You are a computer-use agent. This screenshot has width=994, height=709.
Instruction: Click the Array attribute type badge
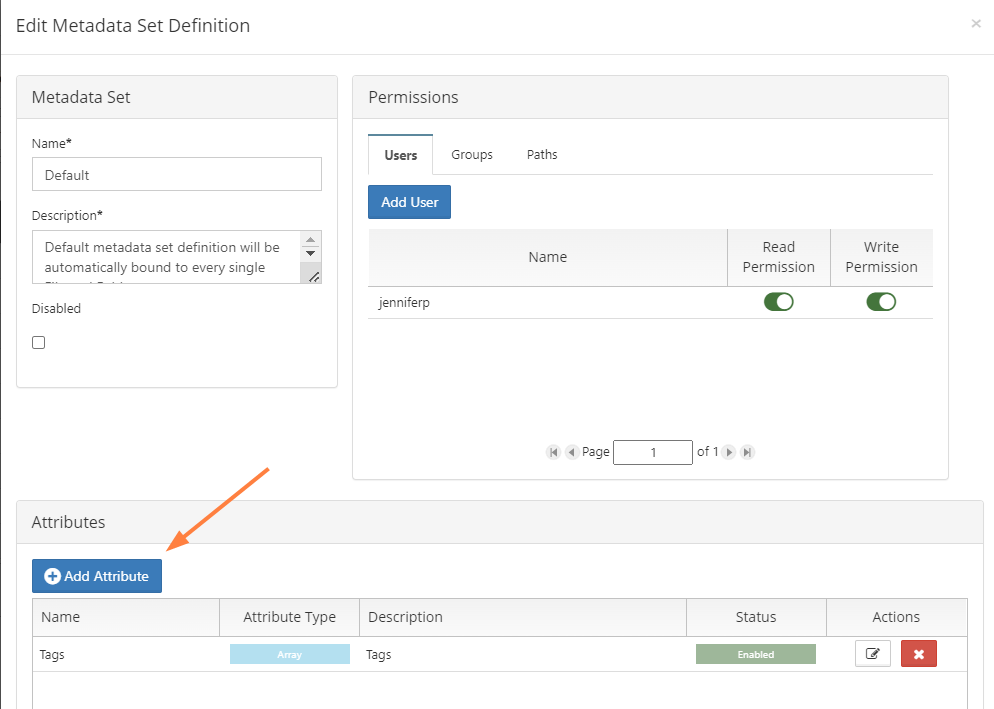[x=290, y=654]
